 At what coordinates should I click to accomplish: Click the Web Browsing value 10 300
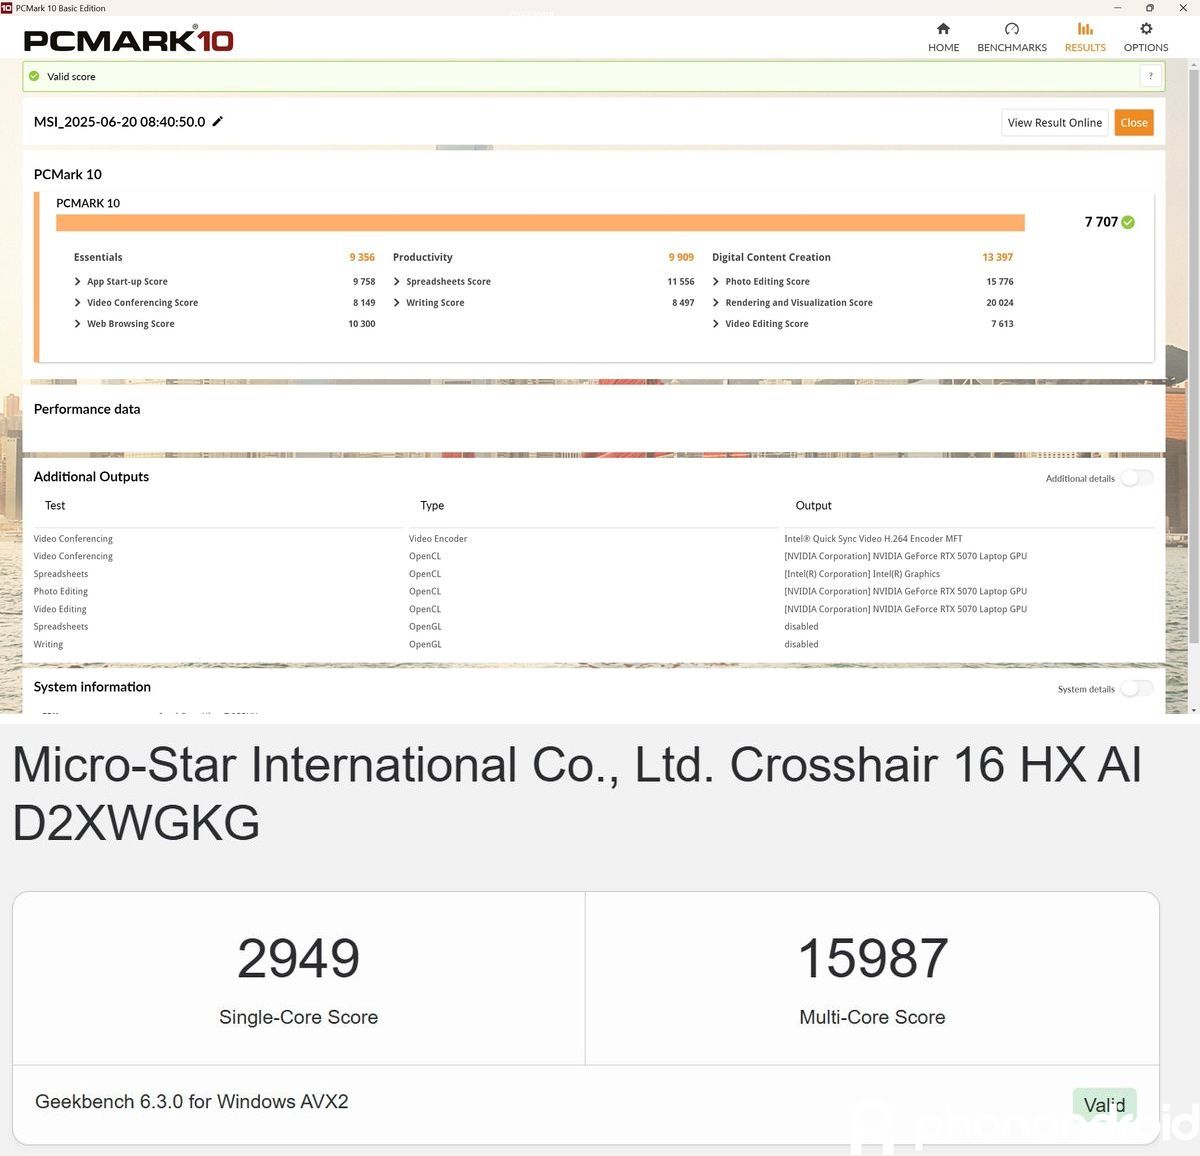click(x=362, y=324)
